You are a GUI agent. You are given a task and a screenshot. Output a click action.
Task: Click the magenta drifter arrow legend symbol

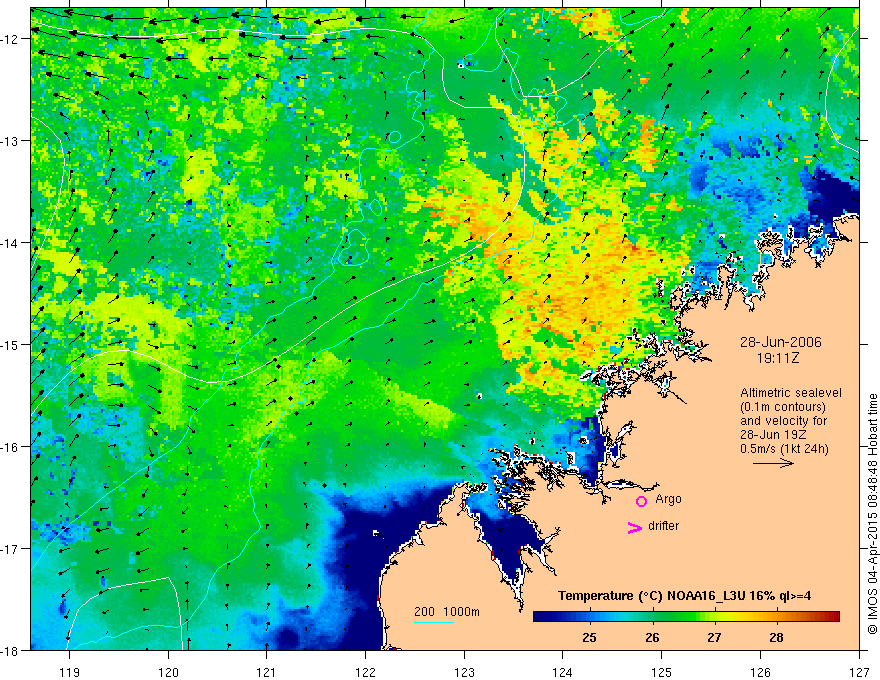coord(635,527)
